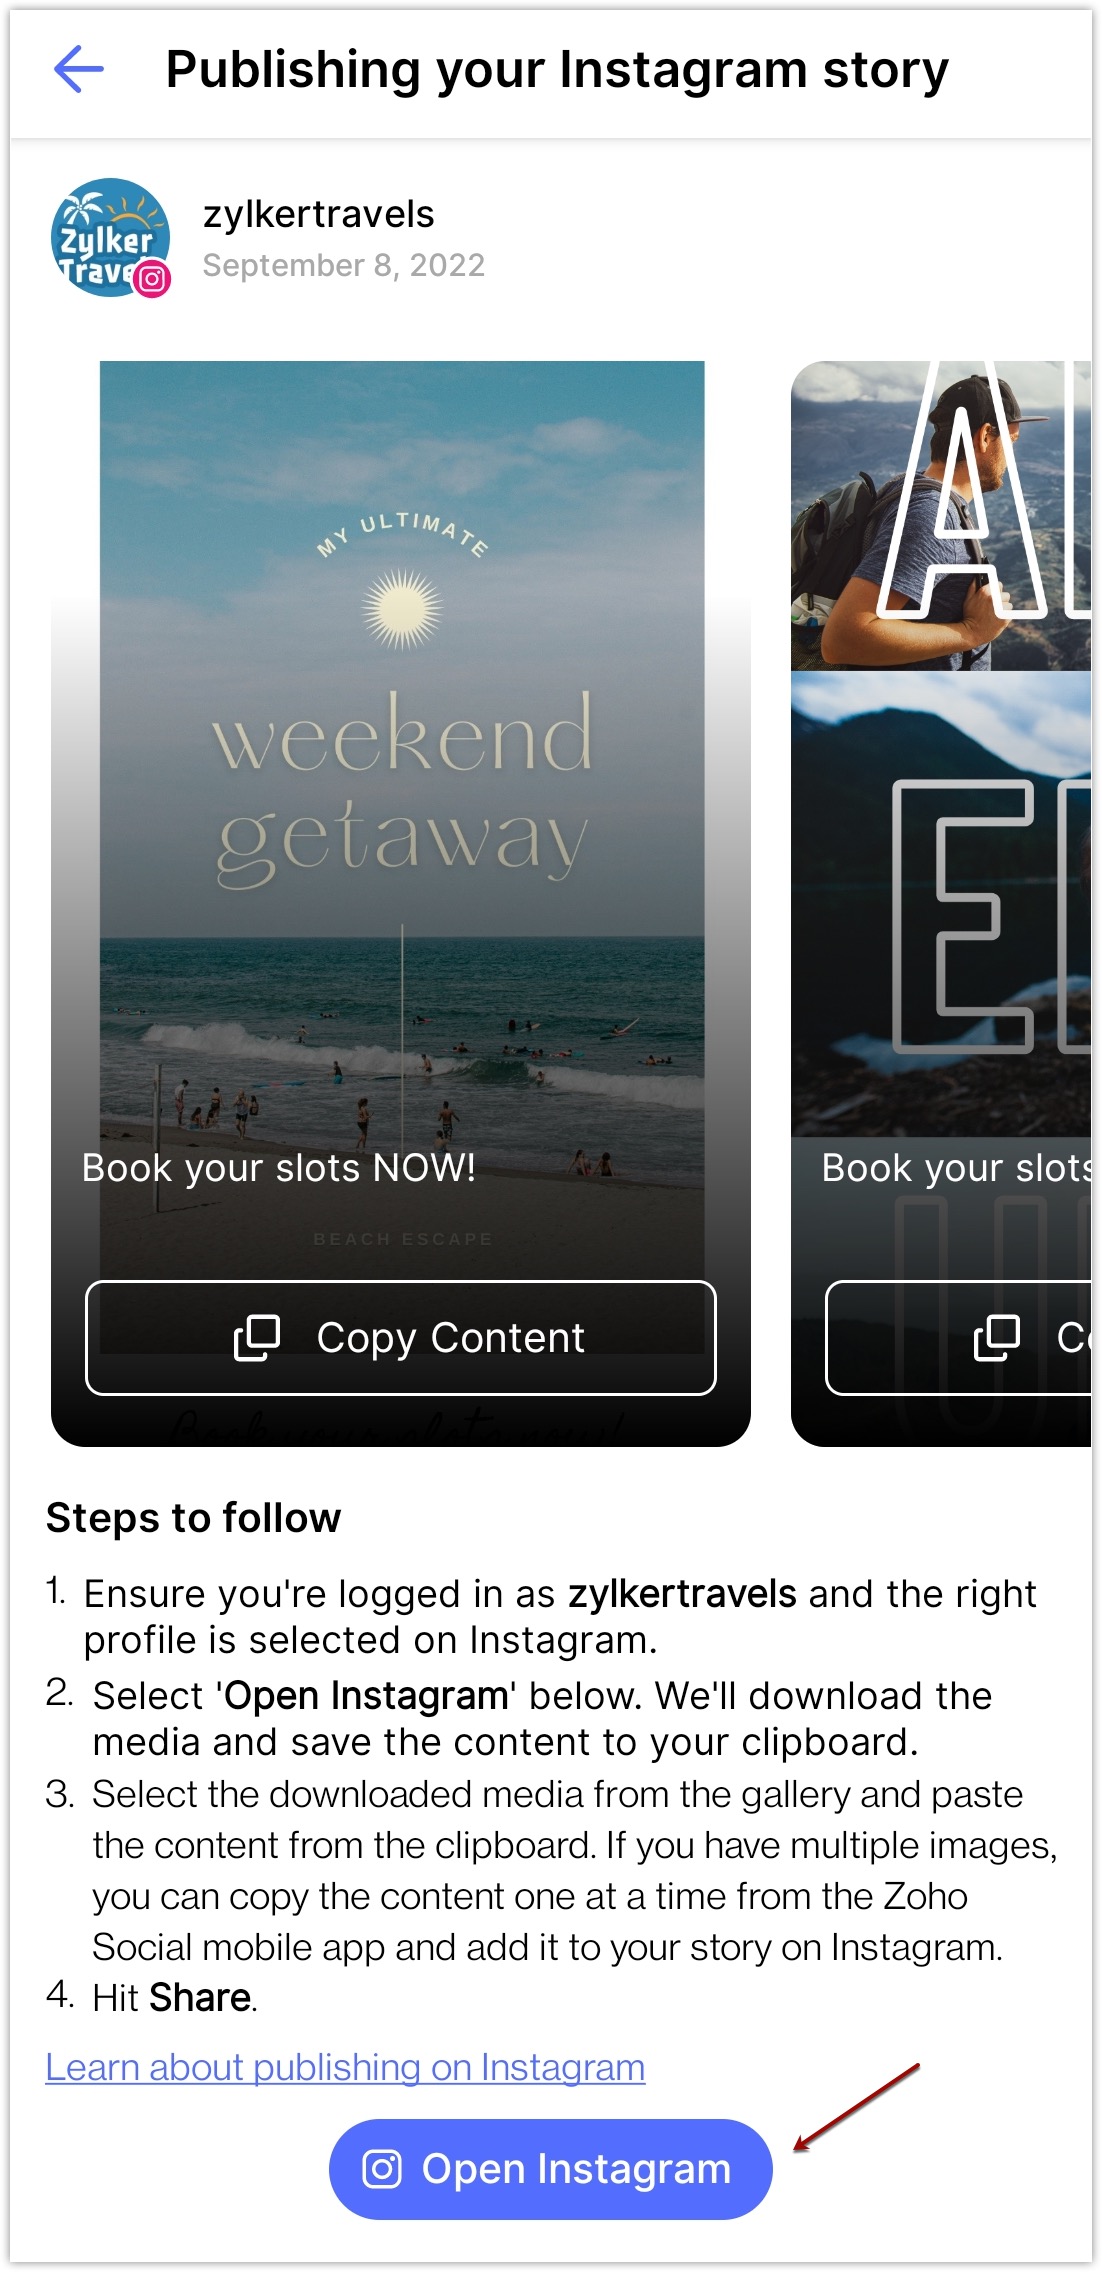Tap the Open Instagram button
This screenshot has height=2272, width=1102.
[551, 2169]
